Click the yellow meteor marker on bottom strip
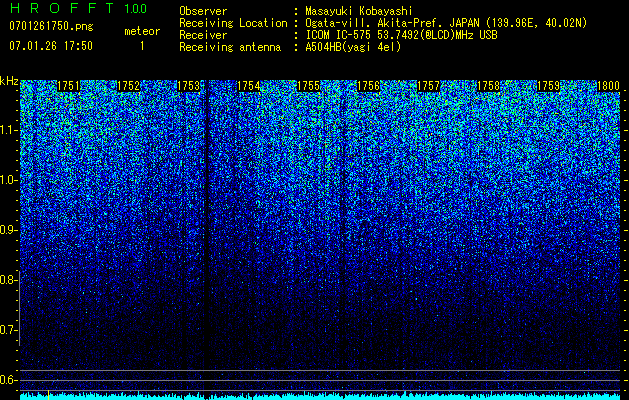629x400 pixels. pos(48,394)
